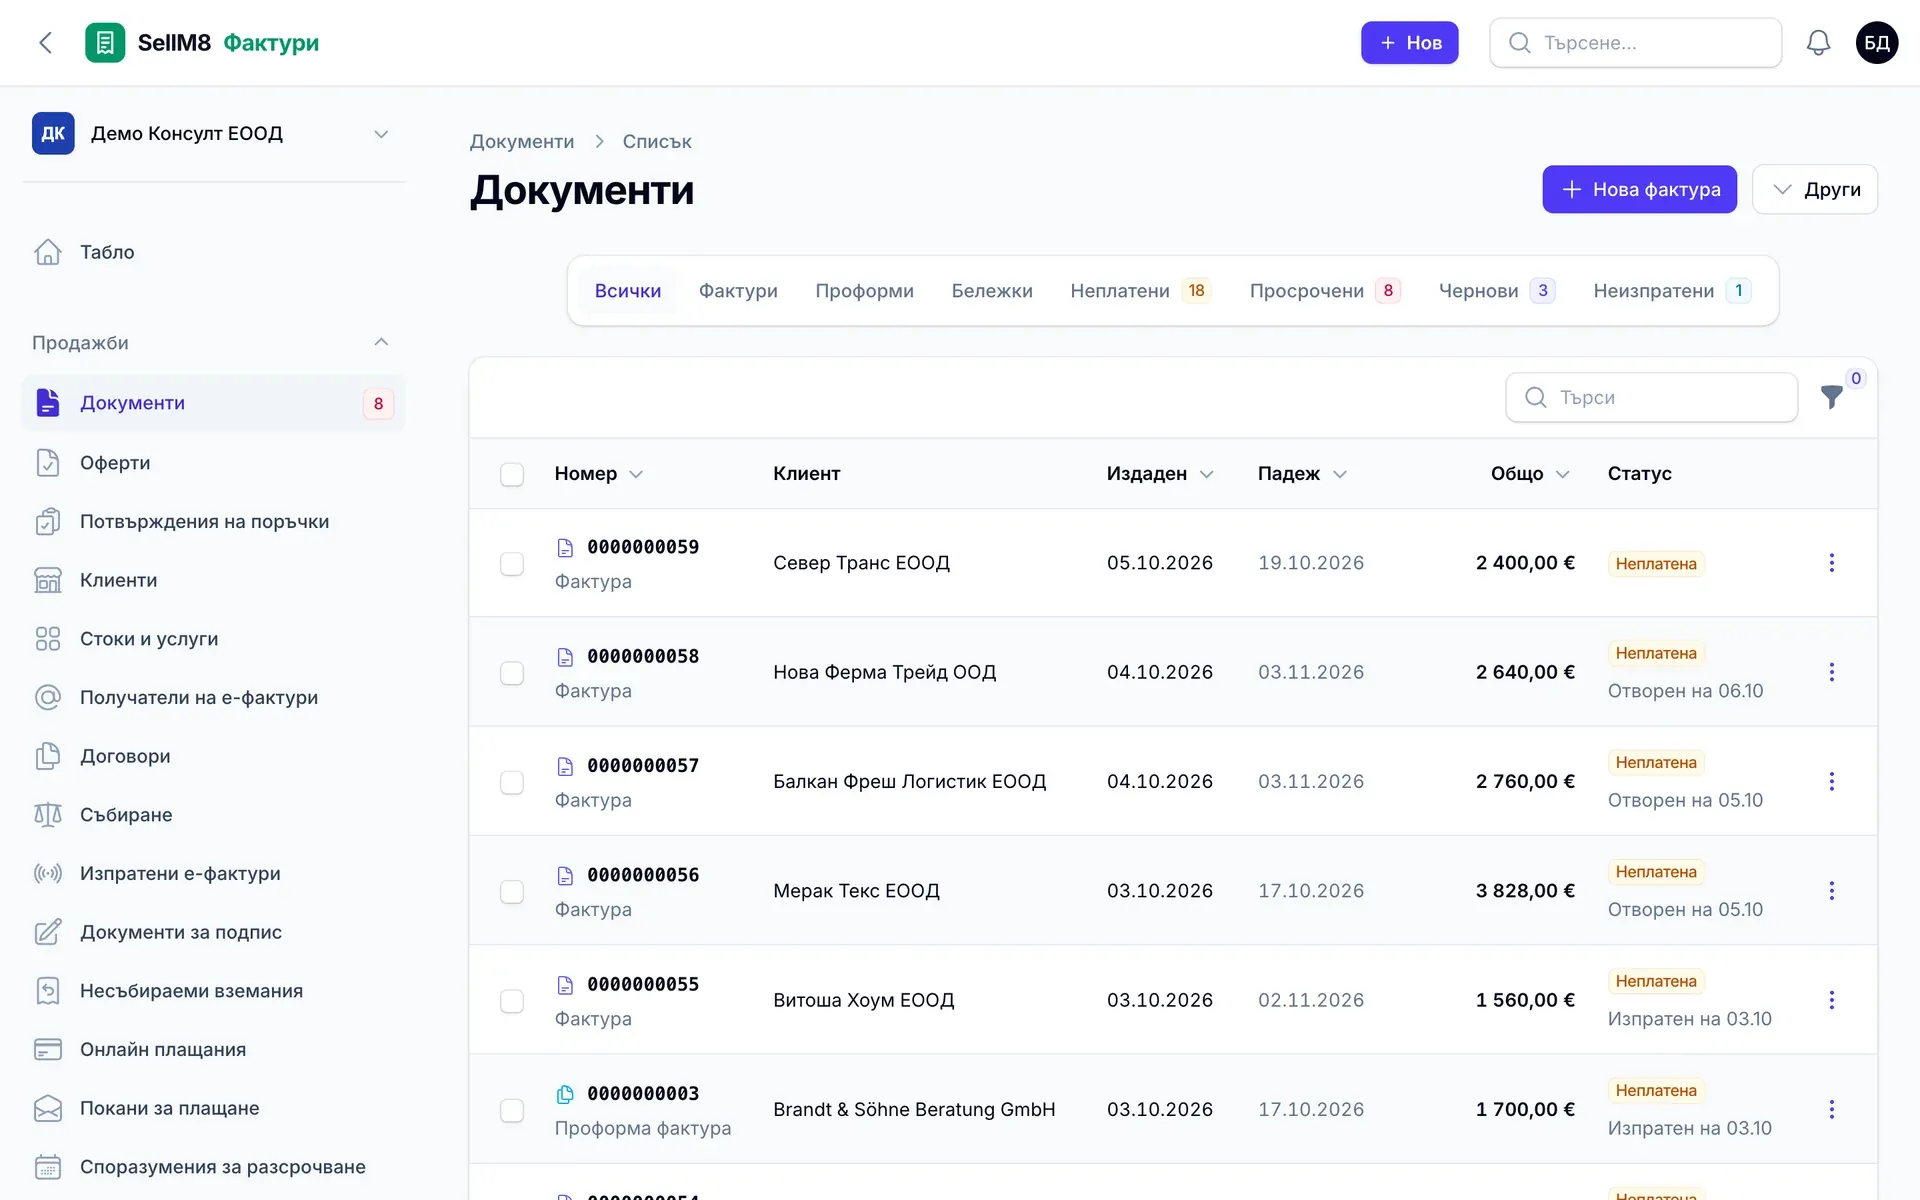Sort by Номер column
1920x1200 pixels.
(598, 474)
